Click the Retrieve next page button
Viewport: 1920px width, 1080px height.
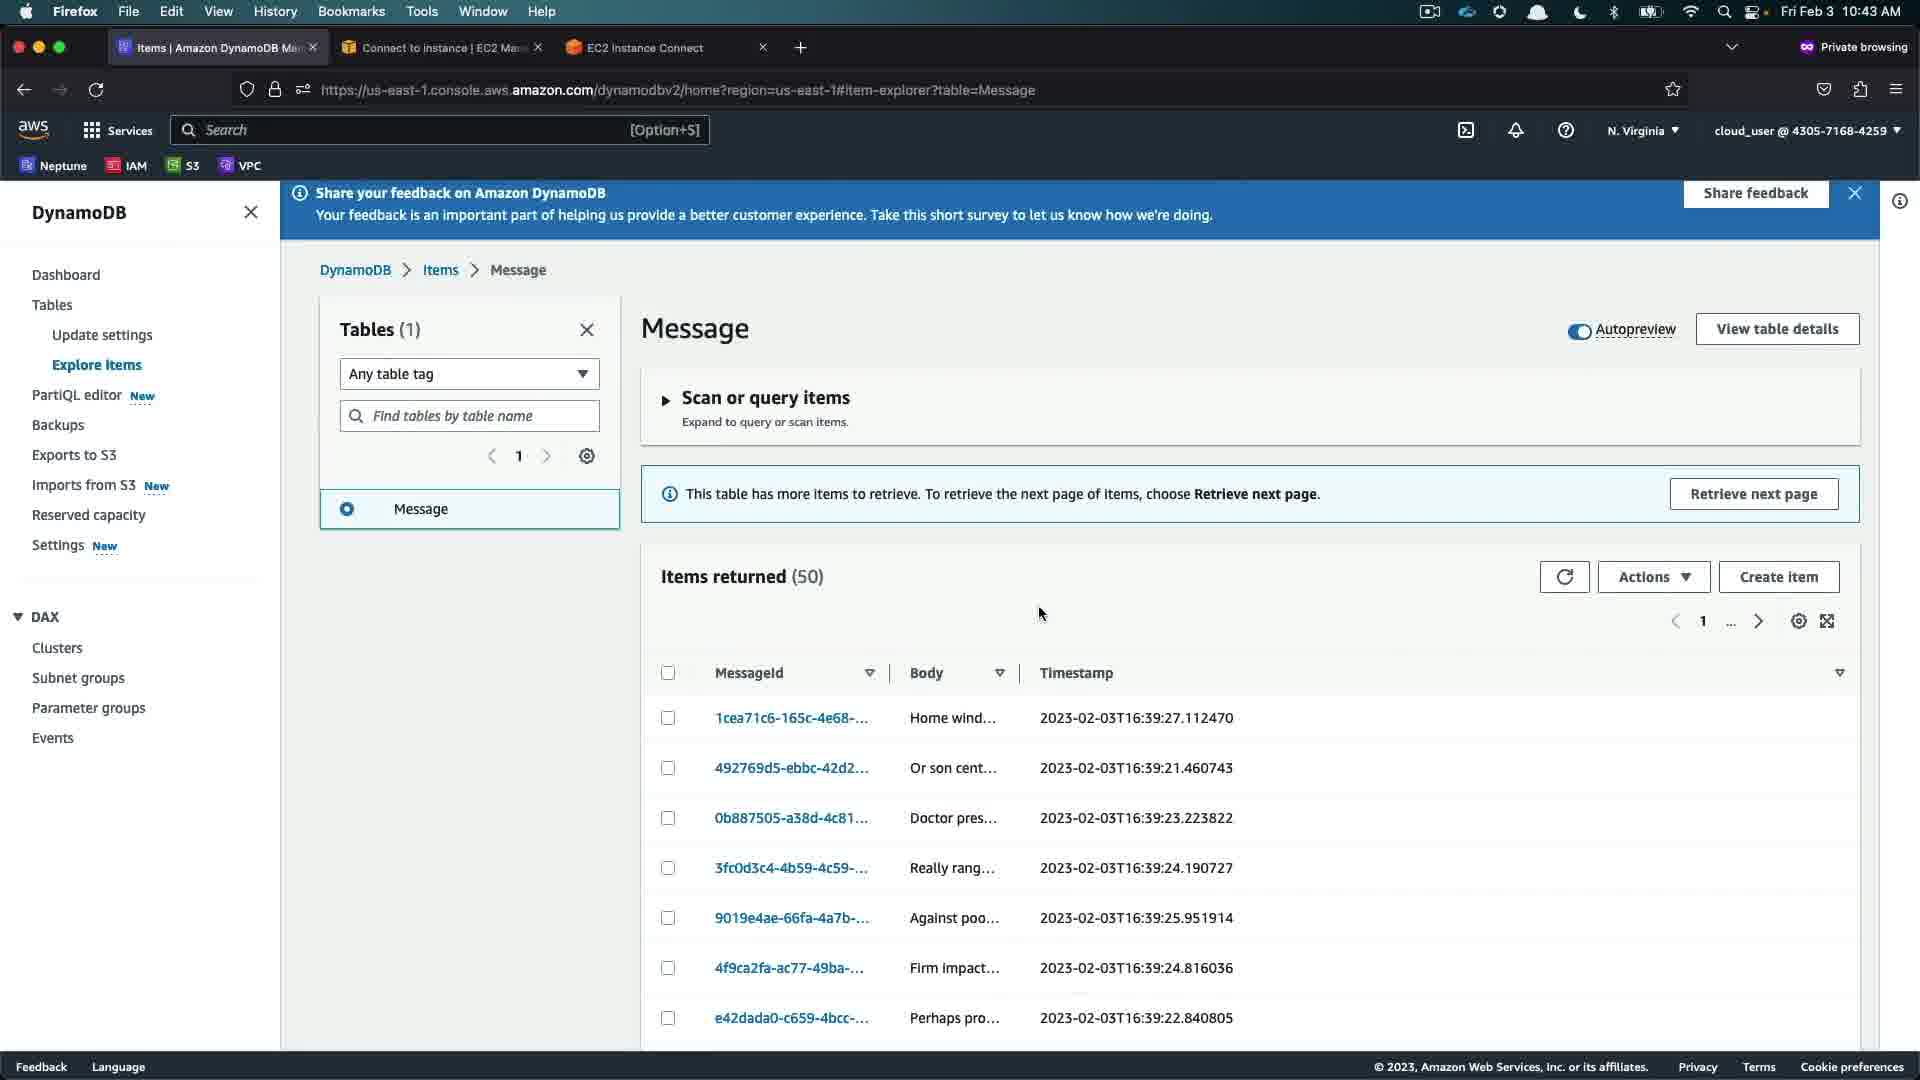[x=1753, y=494]
